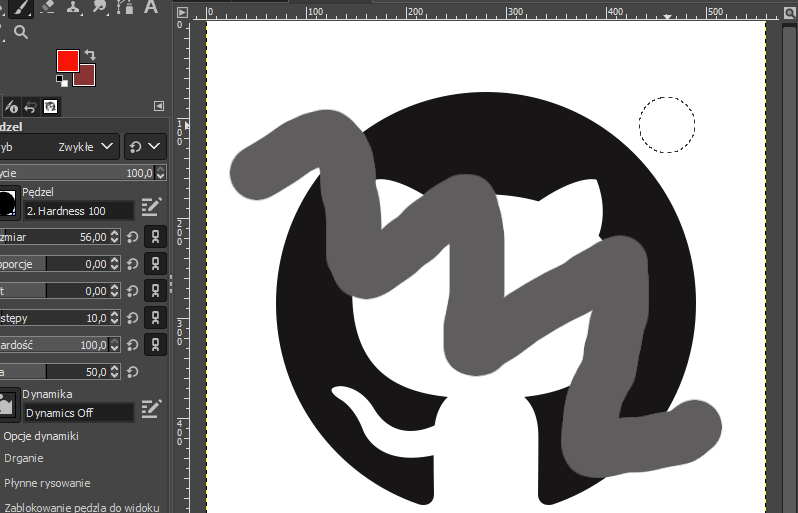
Task: Expand Opcje dynamiki section
Action: point(40,436)
